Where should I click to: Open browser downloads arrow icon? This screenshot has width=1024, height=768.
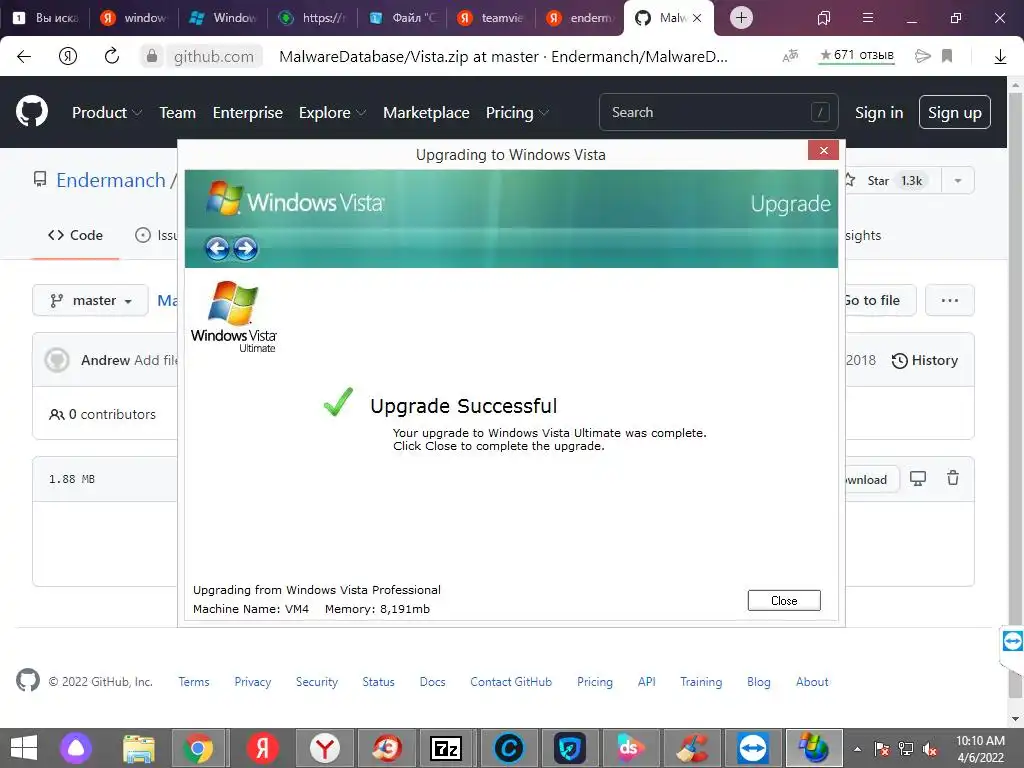tap(1000, 57)
